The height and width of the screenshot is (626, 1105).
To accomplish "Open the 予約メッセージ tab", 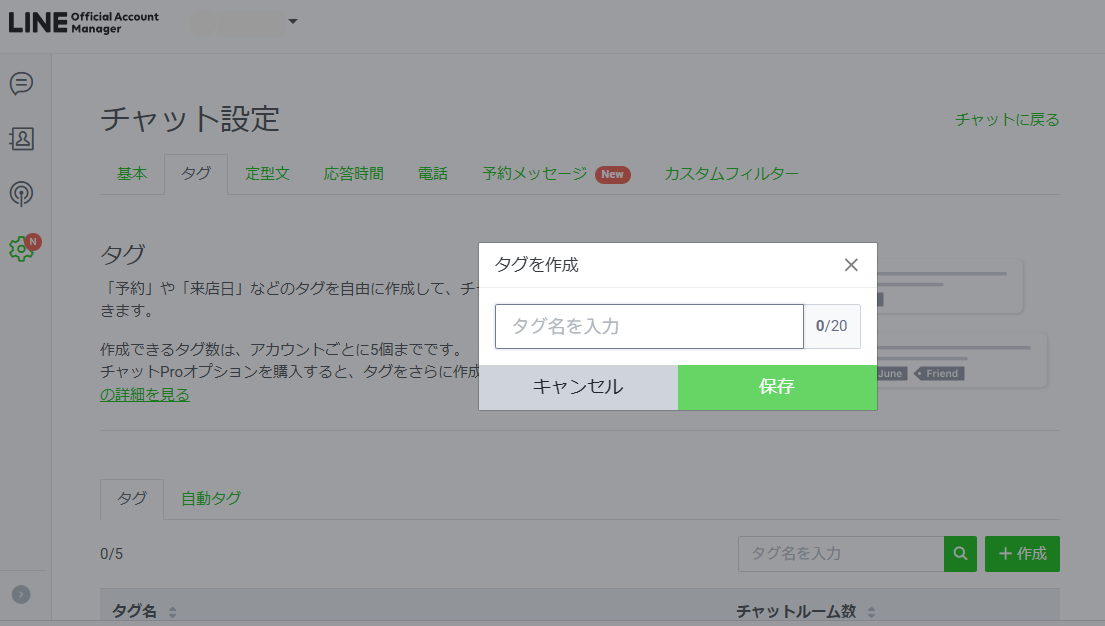I will click(535, 174).
